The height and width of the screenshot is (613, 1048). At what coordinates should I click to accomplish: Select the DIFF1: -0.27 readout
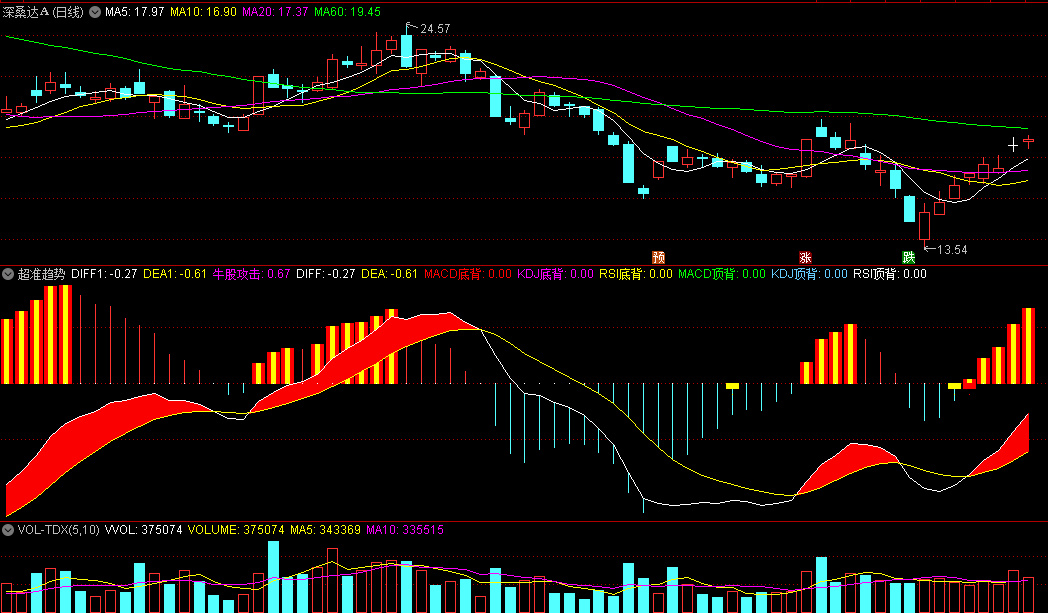tap(104, 274)
